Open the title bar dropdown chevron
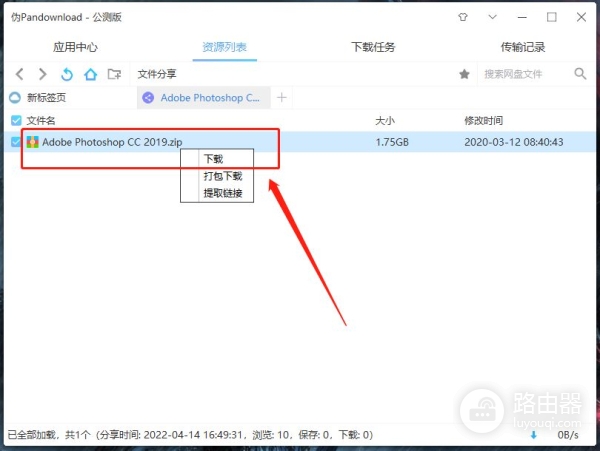 pyautogui.click(x=492, y=17)
